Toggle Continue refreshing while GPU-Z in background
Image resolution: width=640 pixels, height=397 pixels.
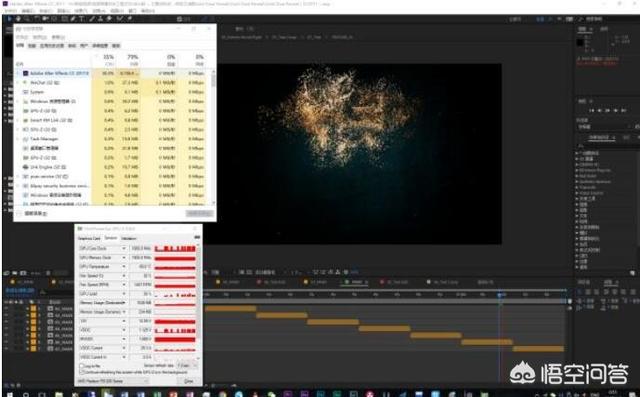pos(82,372)
